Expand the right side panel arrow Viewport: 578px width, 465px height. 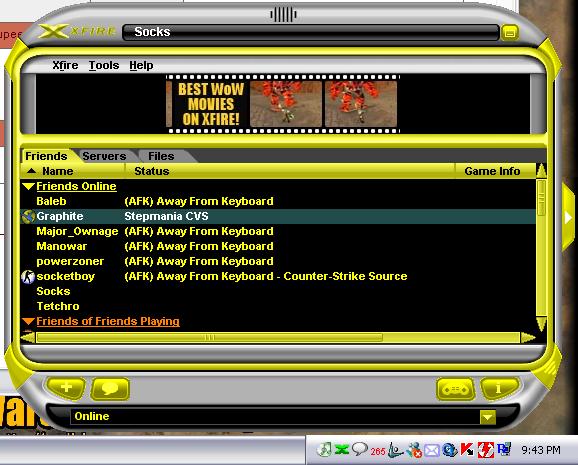coord(568,218)
